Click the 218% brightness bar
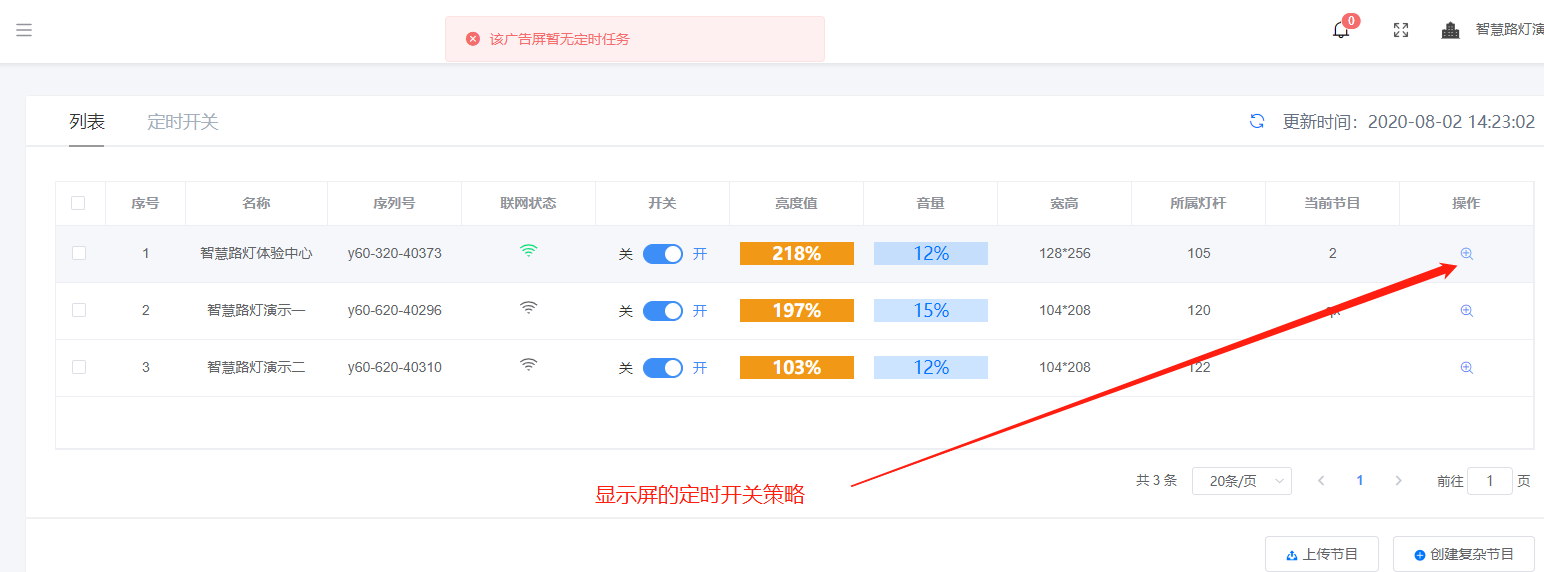Image resolution: width=1544 pixels, height=572 pixels. click(796, 254)
